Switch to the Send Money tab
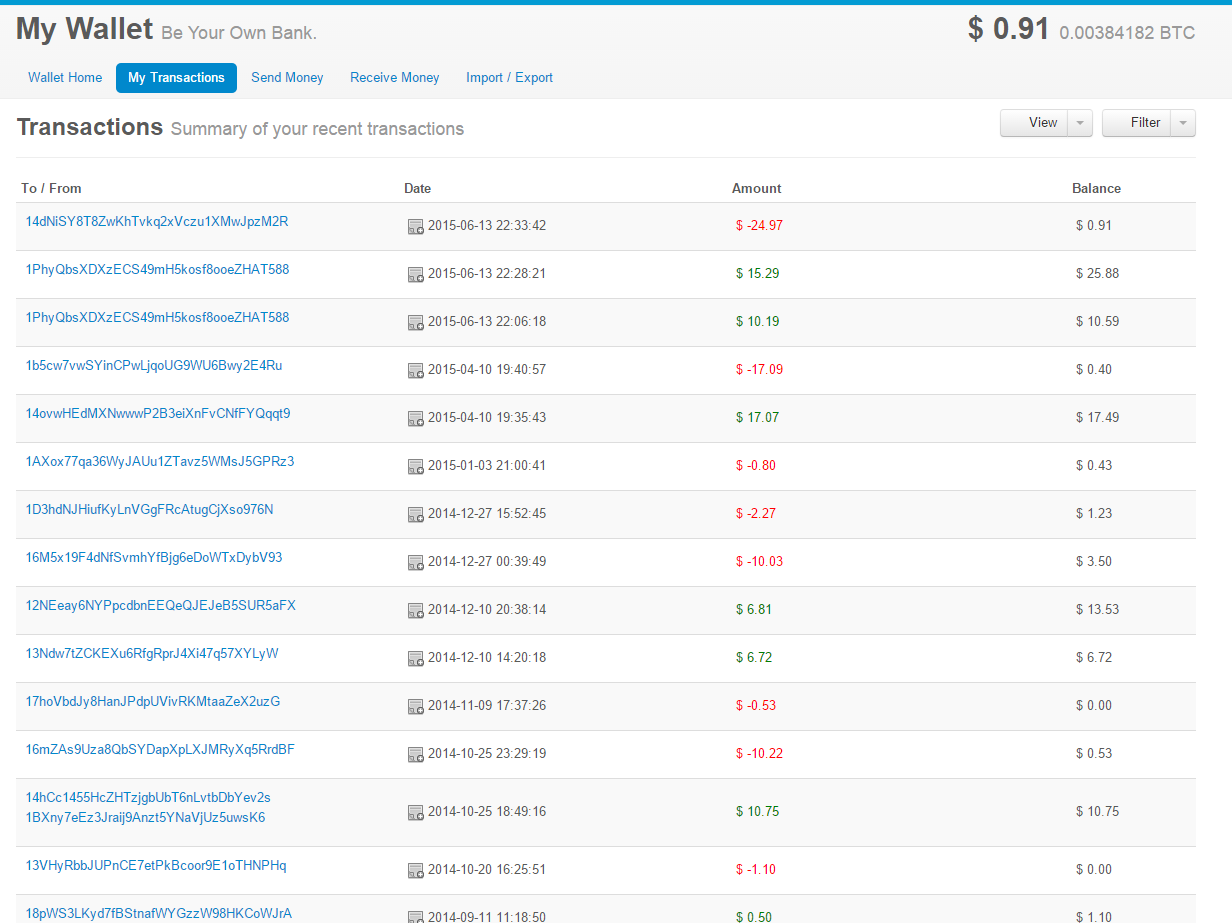 point(287,78)
